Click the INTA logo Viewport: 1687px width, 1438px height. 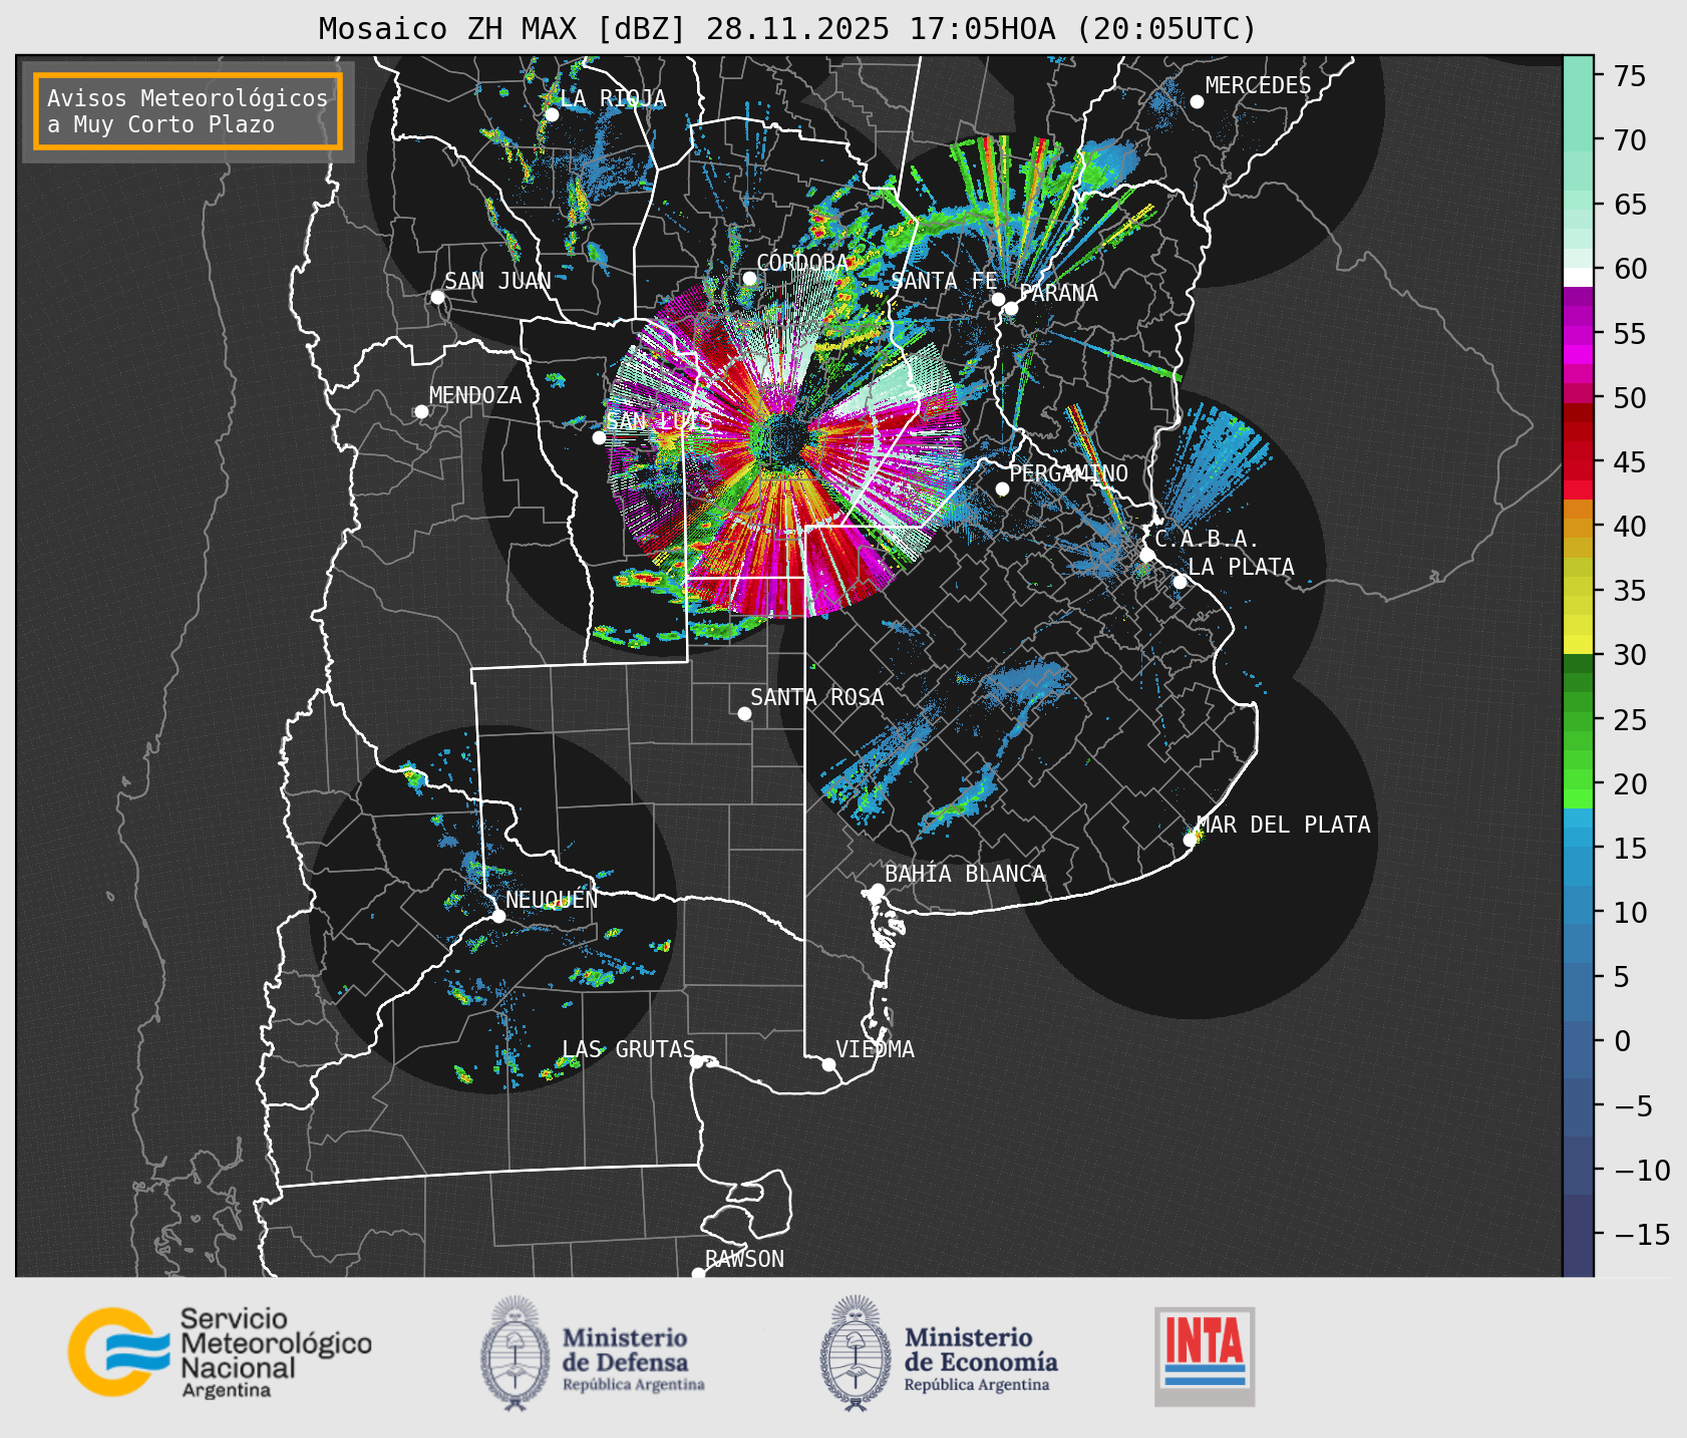[x=1205, y=1356]
